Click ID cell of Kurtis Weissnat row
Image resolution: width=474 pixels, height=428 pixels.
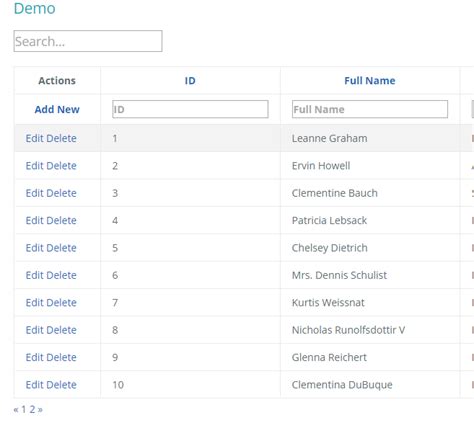coord(190,303)
